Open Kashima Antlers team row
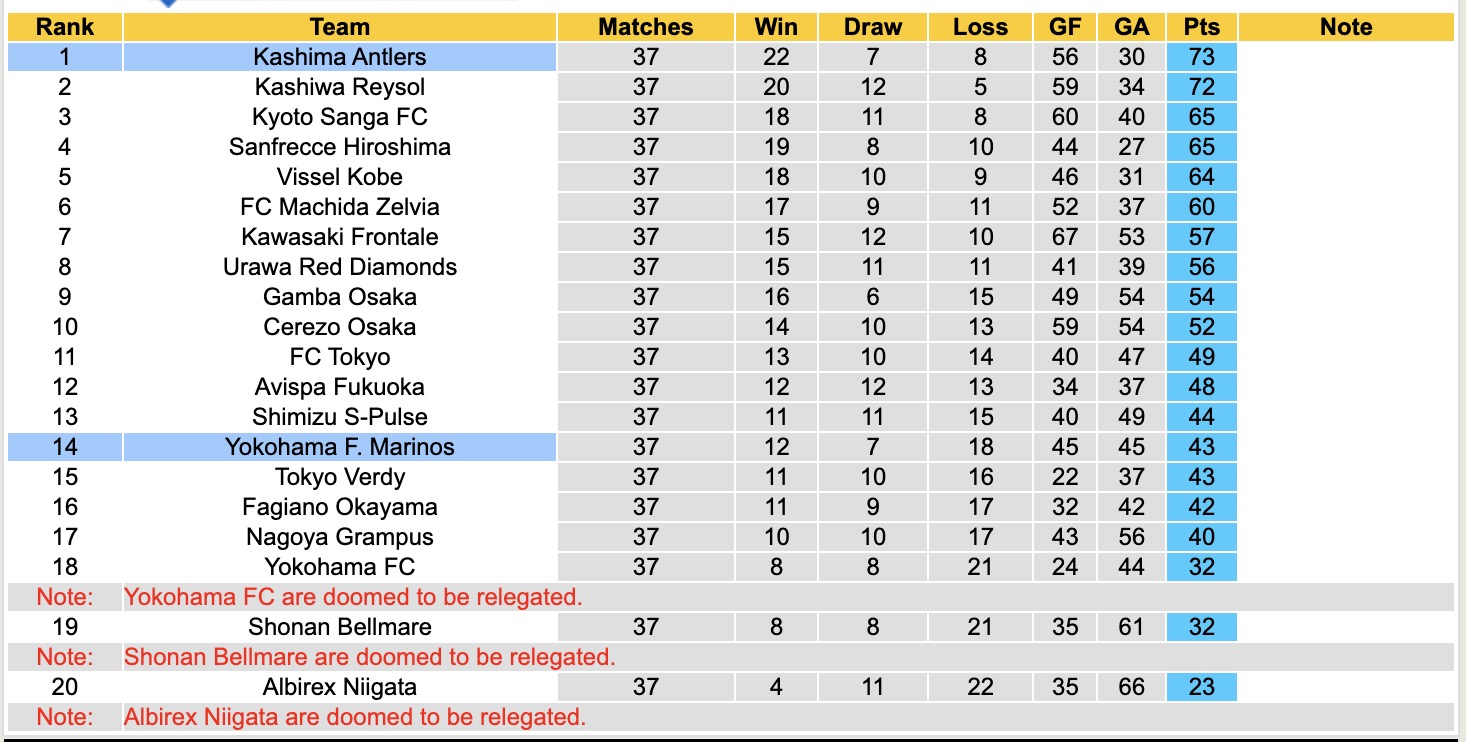Screen dimensions: 1466x742 pyautogui.click(x=339, y=57)
